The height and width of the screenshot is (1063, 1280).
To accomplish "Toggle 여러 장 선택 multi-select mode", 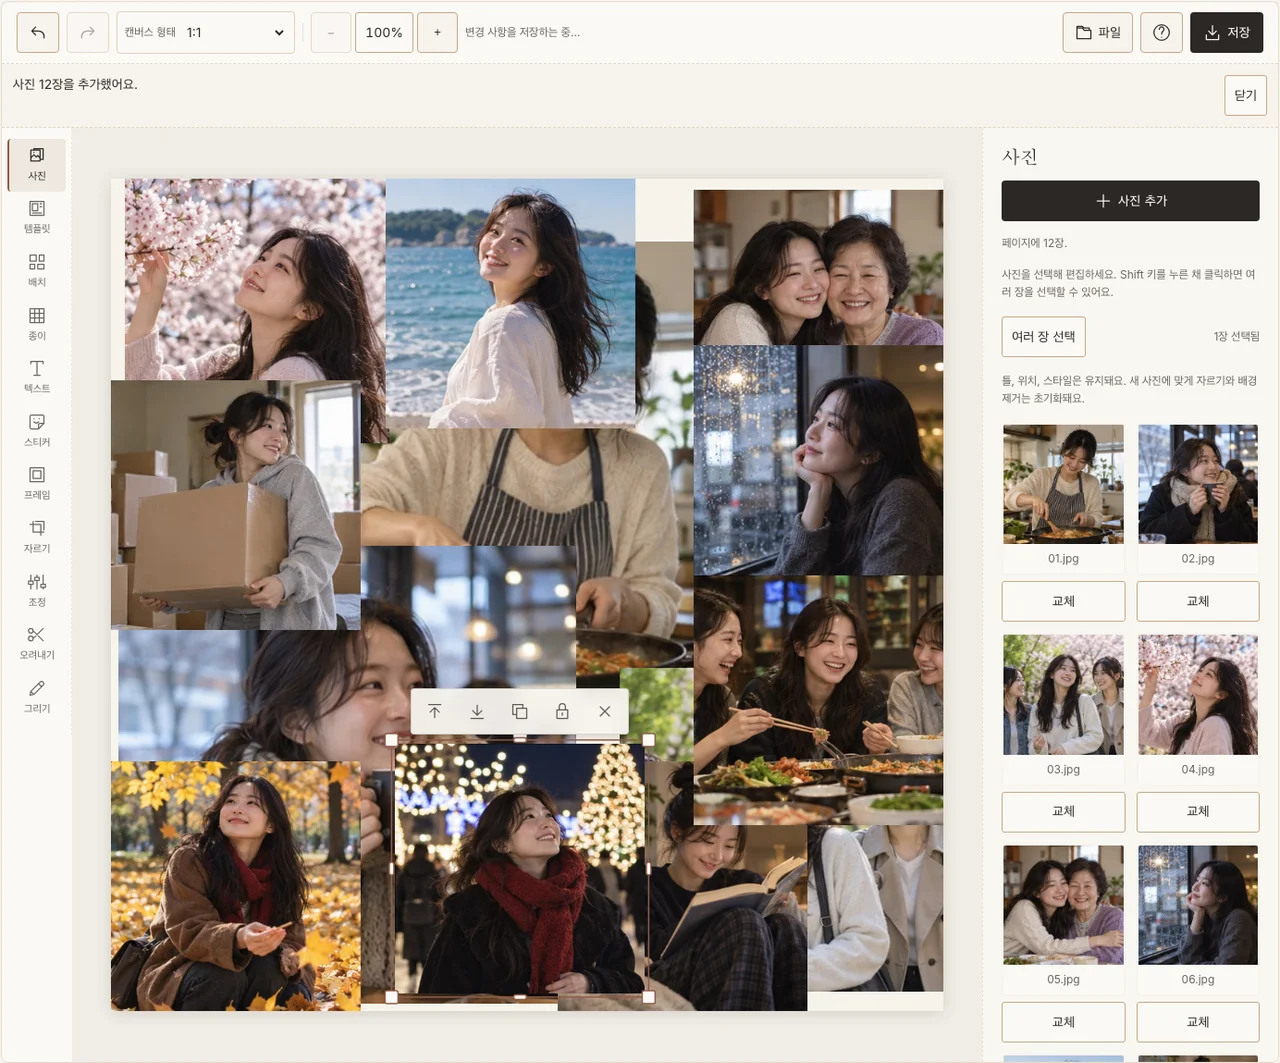I will (x=1043, y=336).
